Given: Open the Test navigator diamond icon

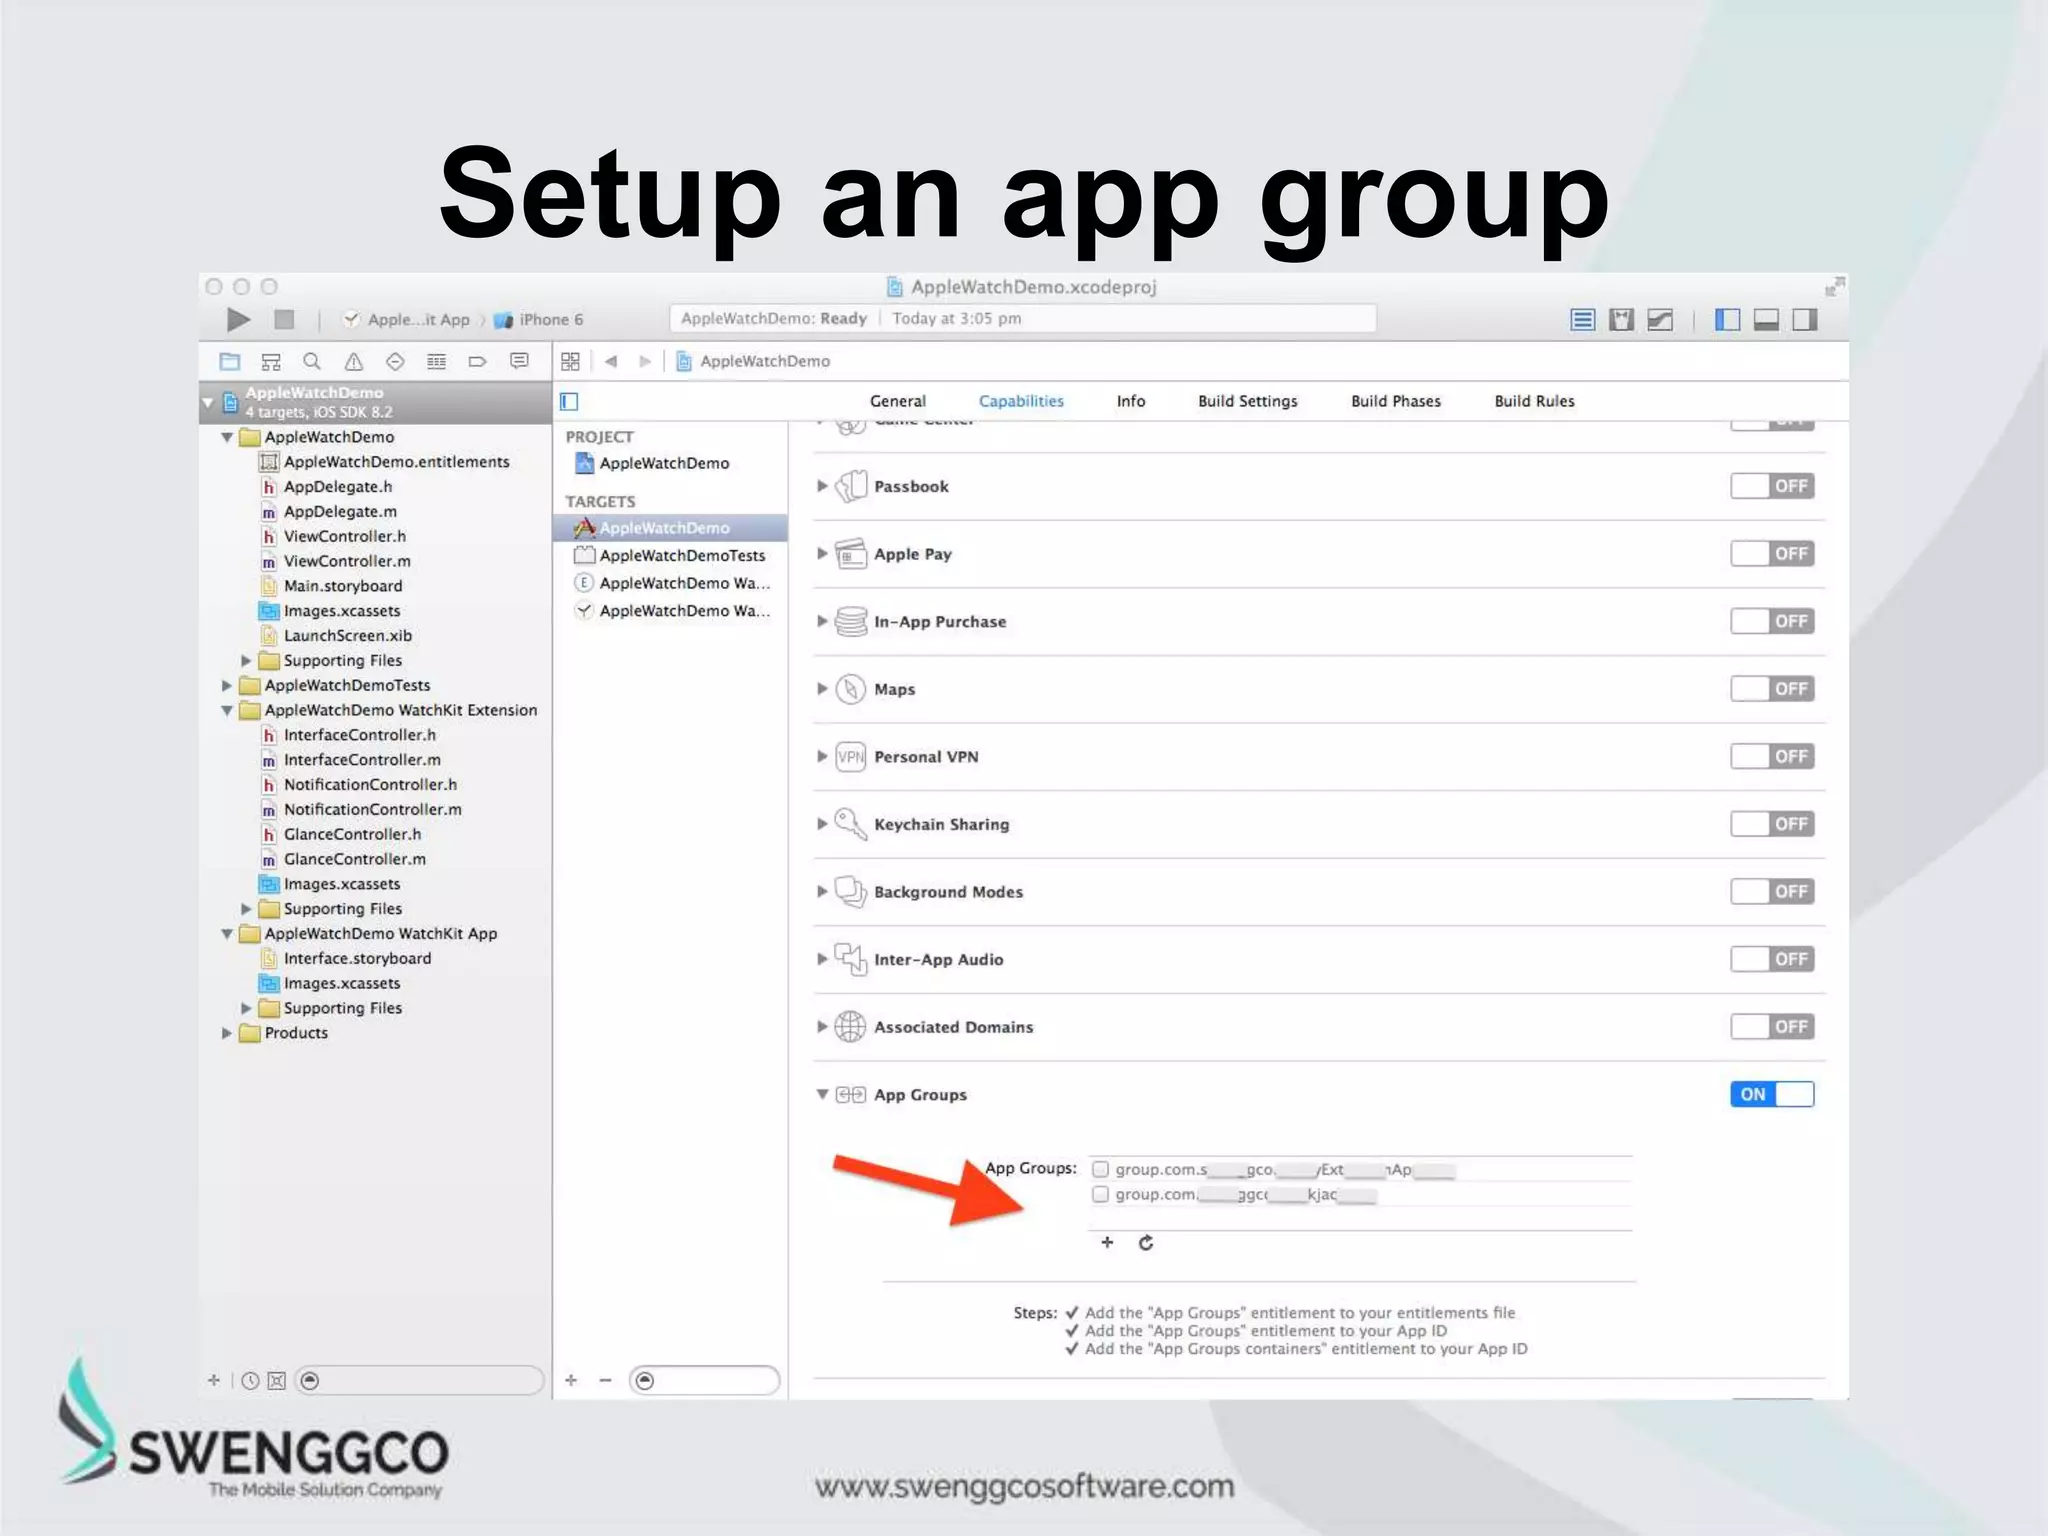Looking at the screenshot, I should coord(395,361).
